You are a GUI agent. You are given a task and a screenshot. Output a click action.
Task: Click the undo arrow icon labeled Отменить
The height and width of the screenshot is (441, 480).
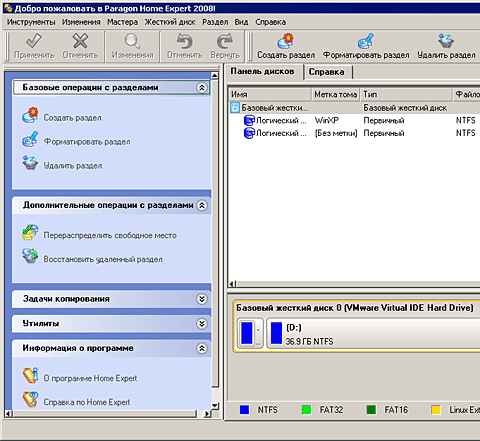(x=185, y=41)
